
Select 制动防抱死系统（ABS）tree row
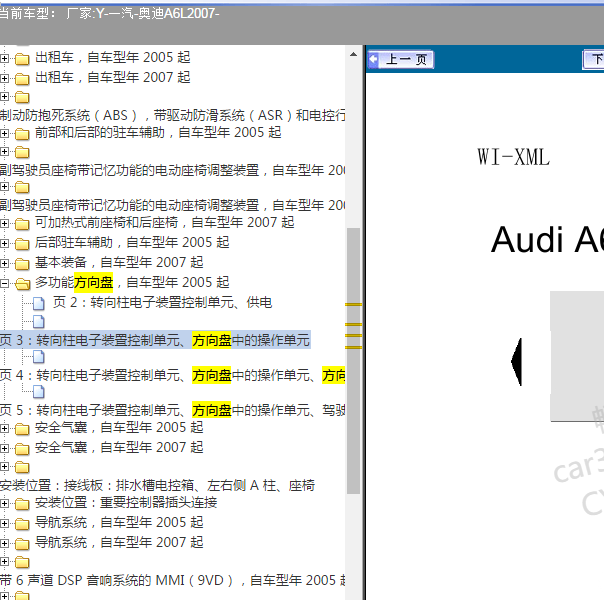tap(172, 115)
